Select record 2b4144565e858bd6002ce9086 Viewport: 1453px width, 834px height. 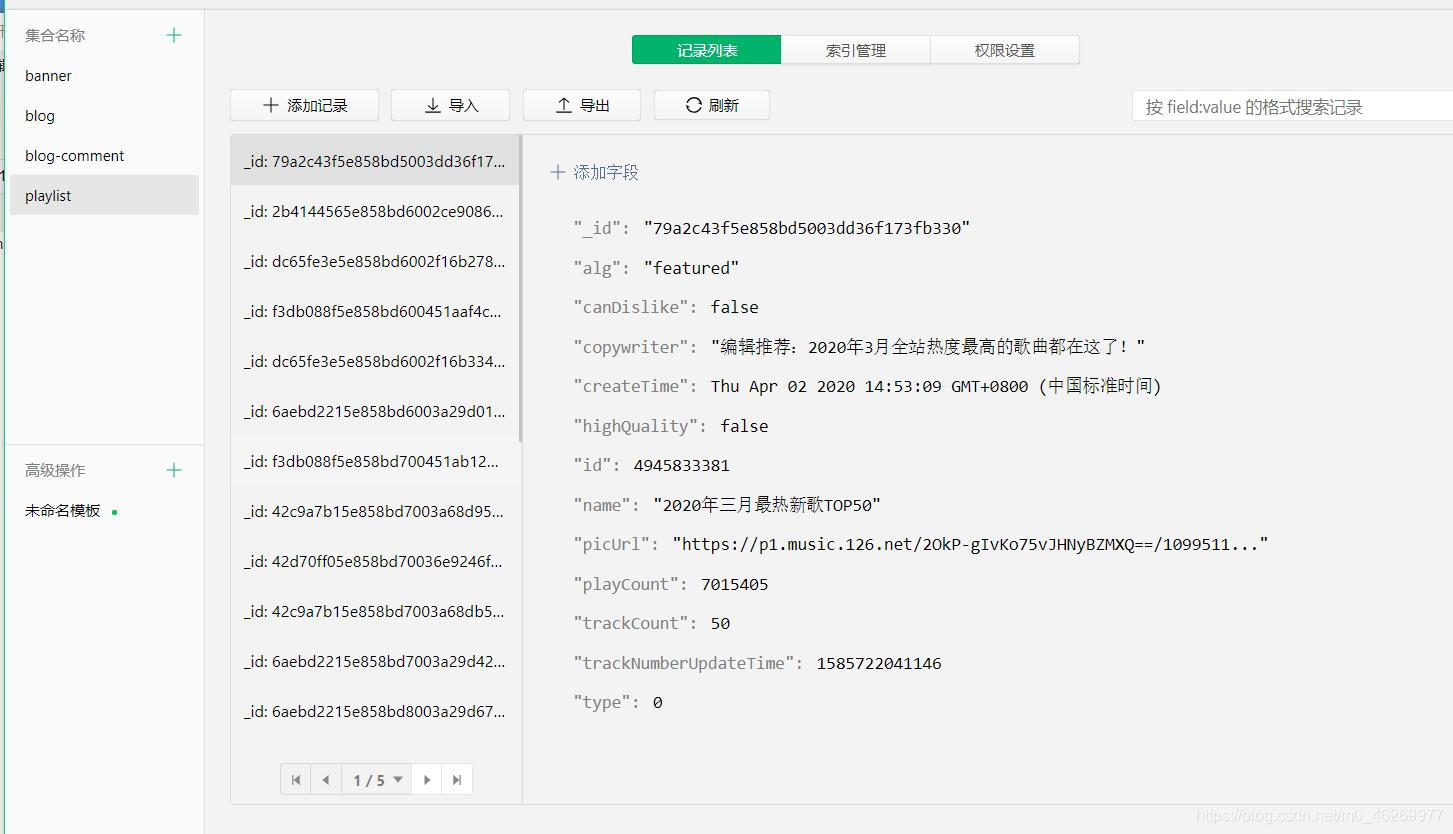[375, 211]
